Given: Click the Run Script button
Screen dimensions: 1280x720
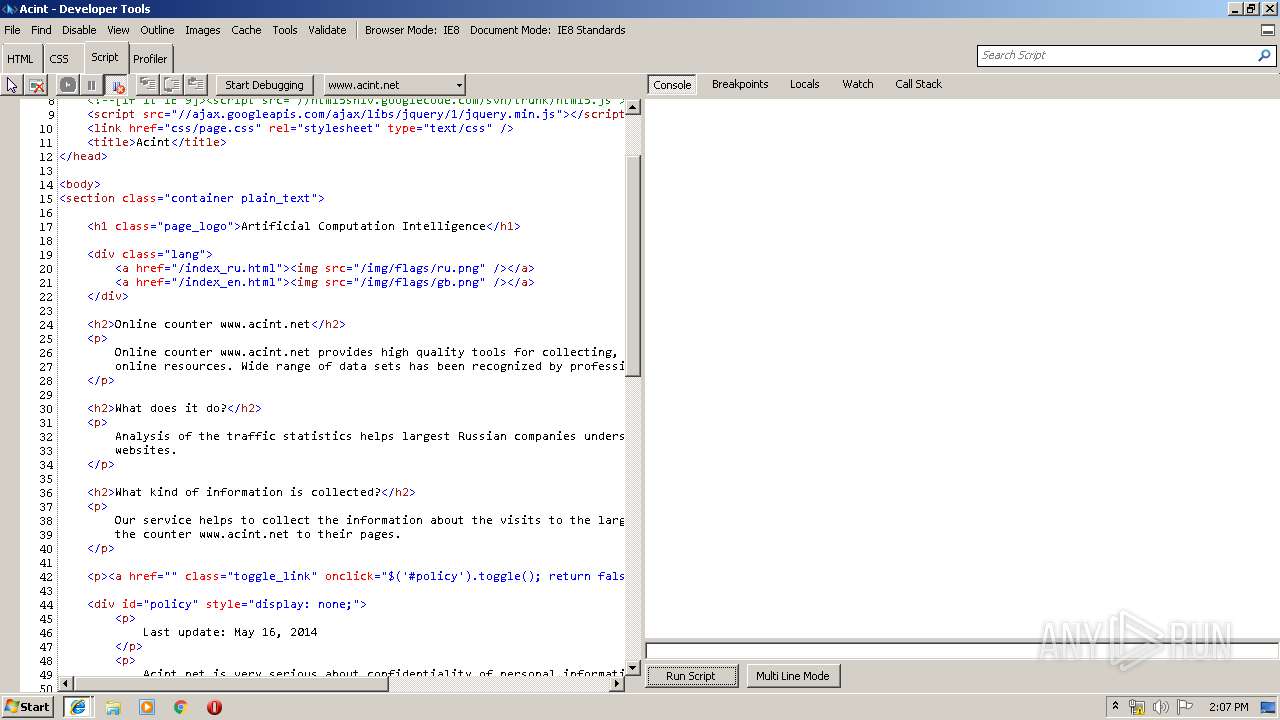Looking at the screenshot, I should pos(691,676).
